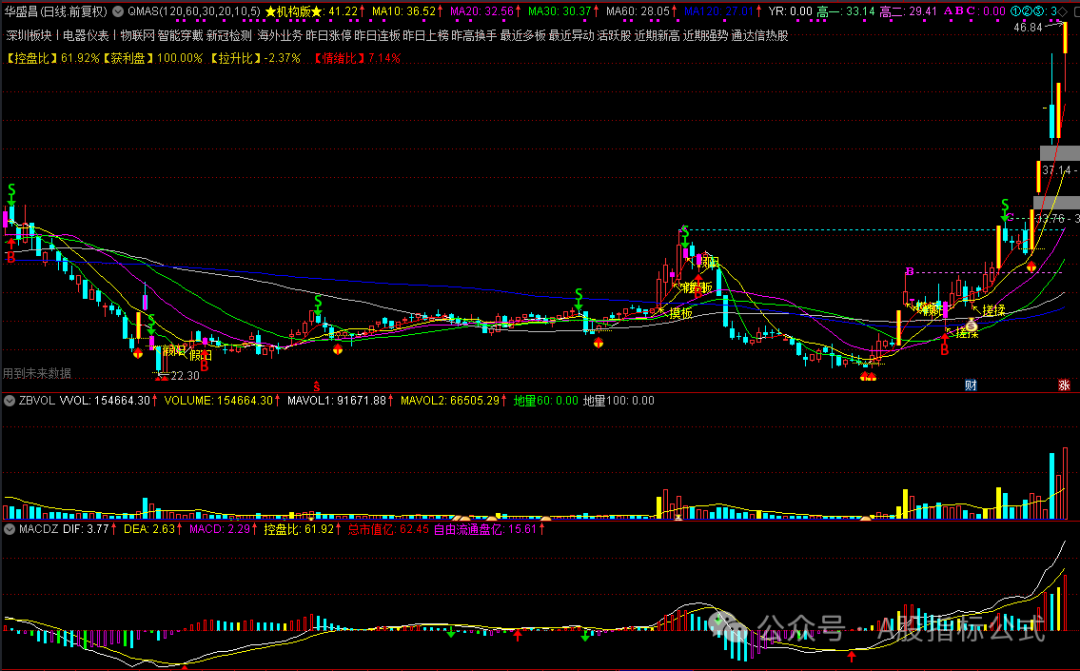1080x671 pixels.
Task: Open the dropdown arrow beside 华盛昌 title
Action: tap(118, 12)
